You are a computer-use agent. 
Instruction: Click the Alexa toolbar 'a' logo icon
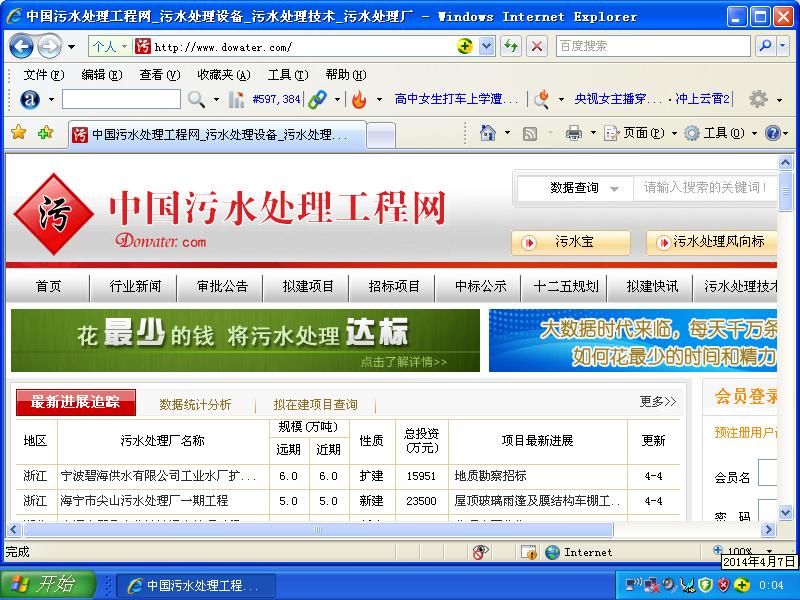pos(30,99)
